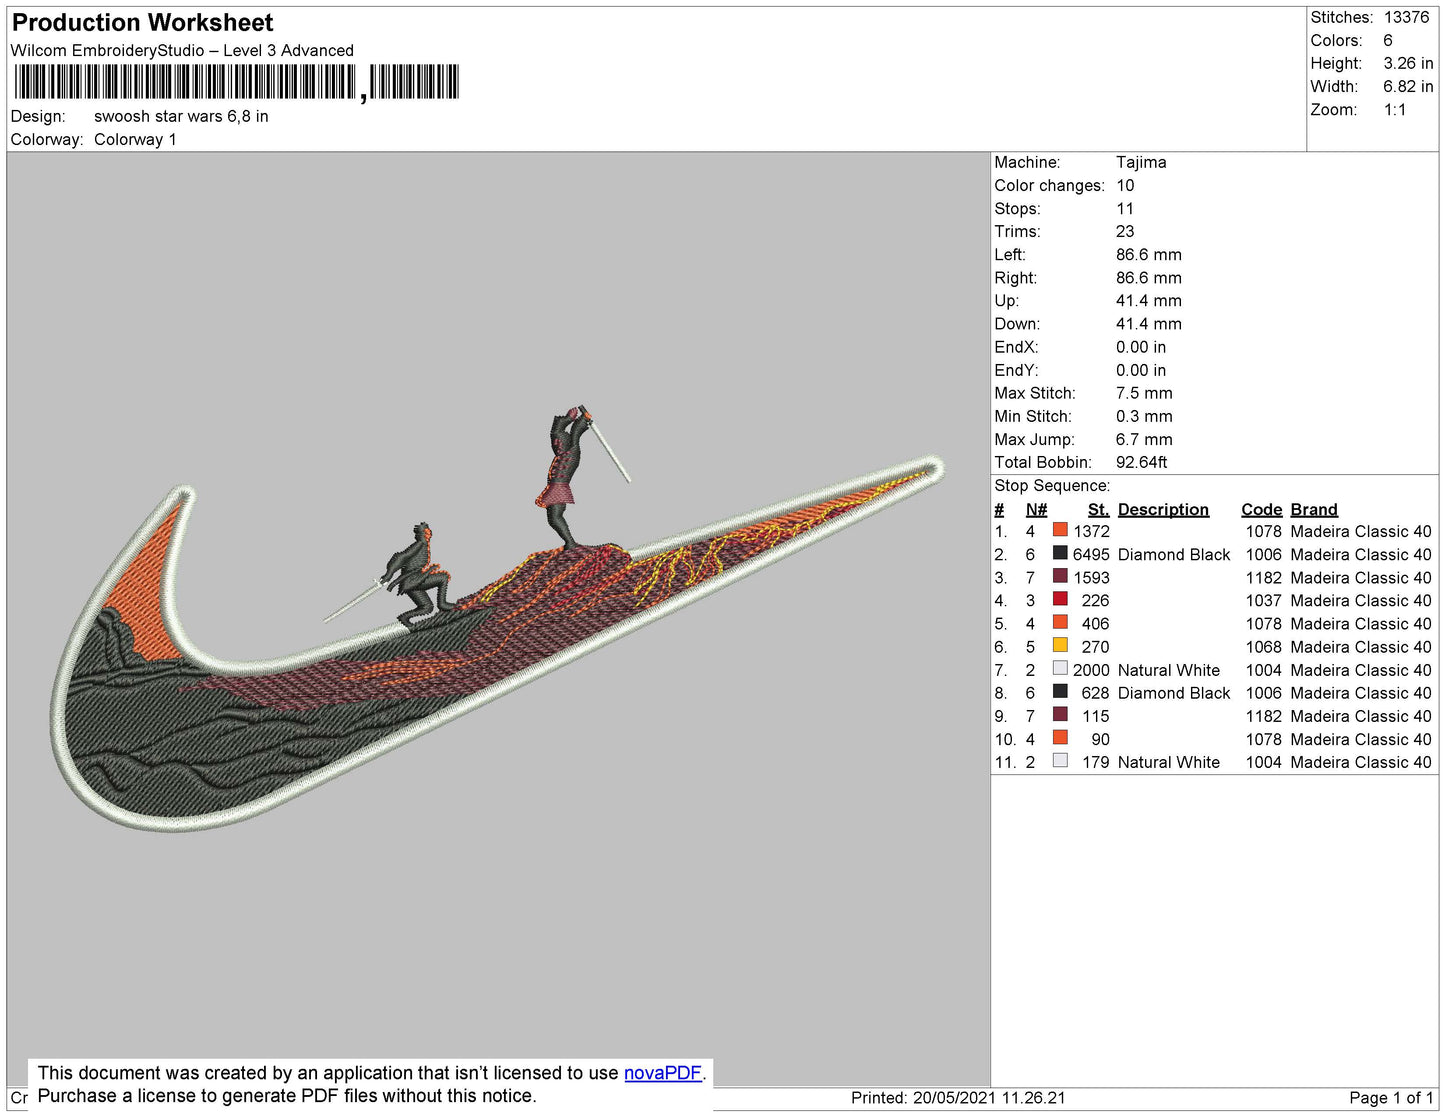Click the orange swatch for stop 1
This screenshot has height=1117, width=1445.
coord(1060,531)
